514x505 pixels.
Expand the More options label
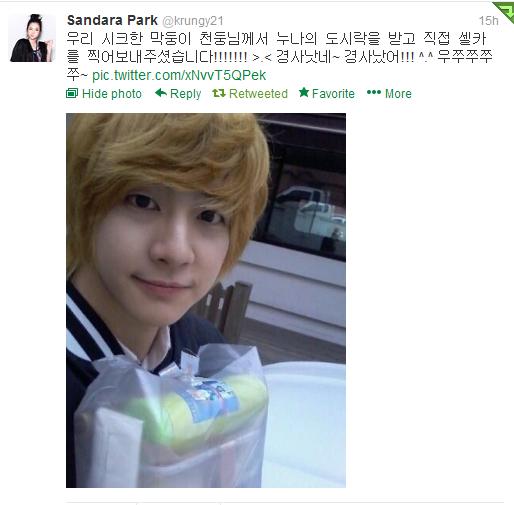coord(398,94)
